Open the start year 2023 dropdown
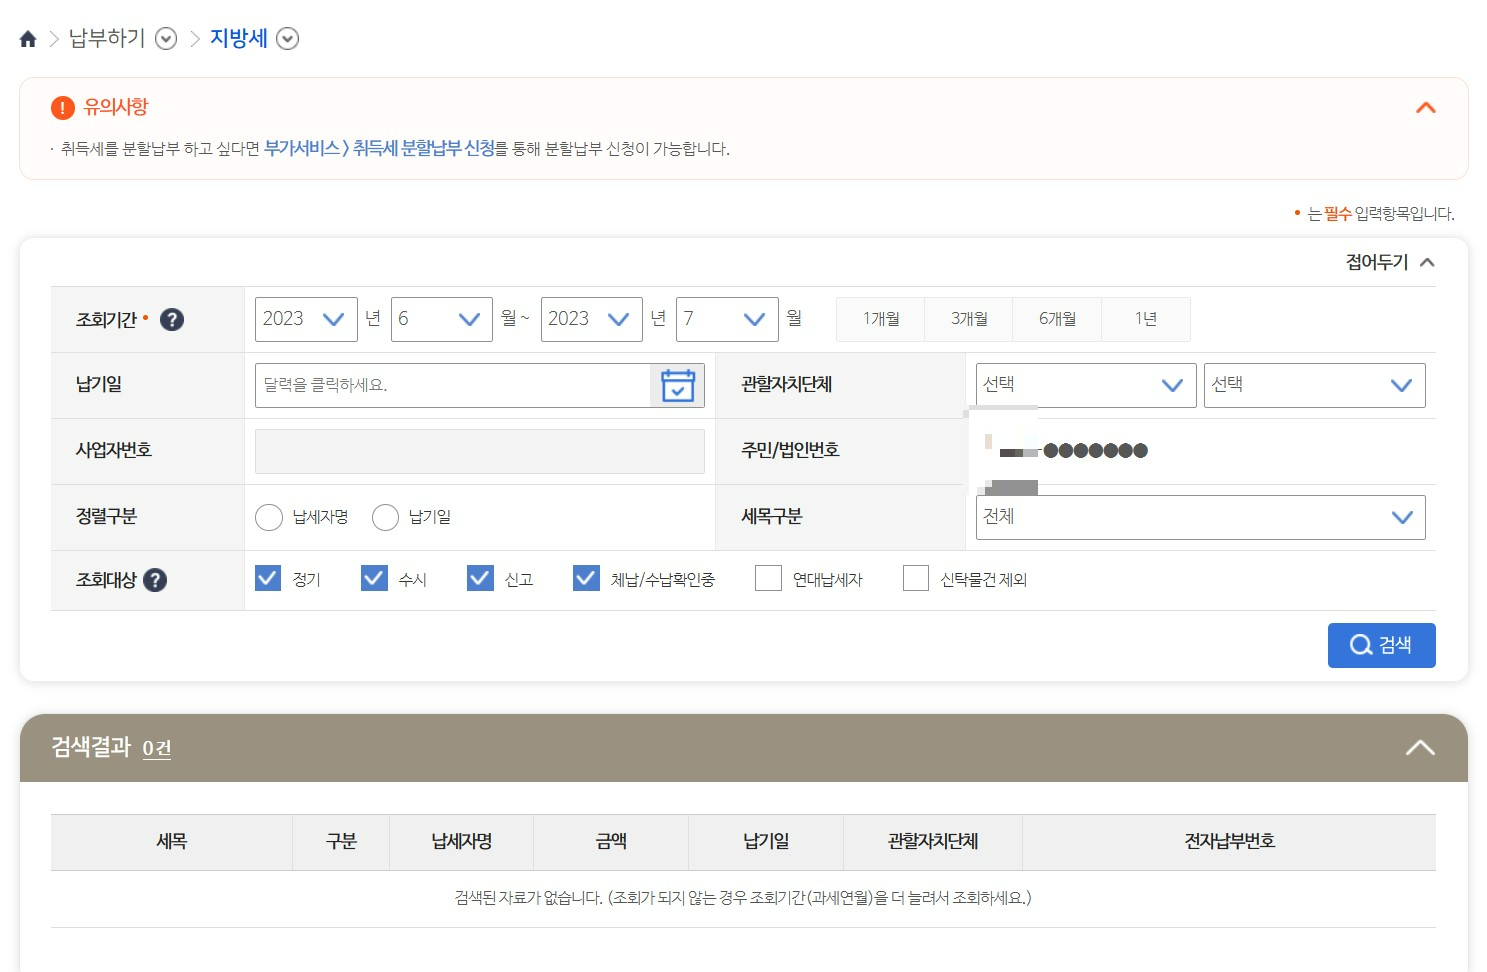 pyautogui.click(x=306, y=319)
